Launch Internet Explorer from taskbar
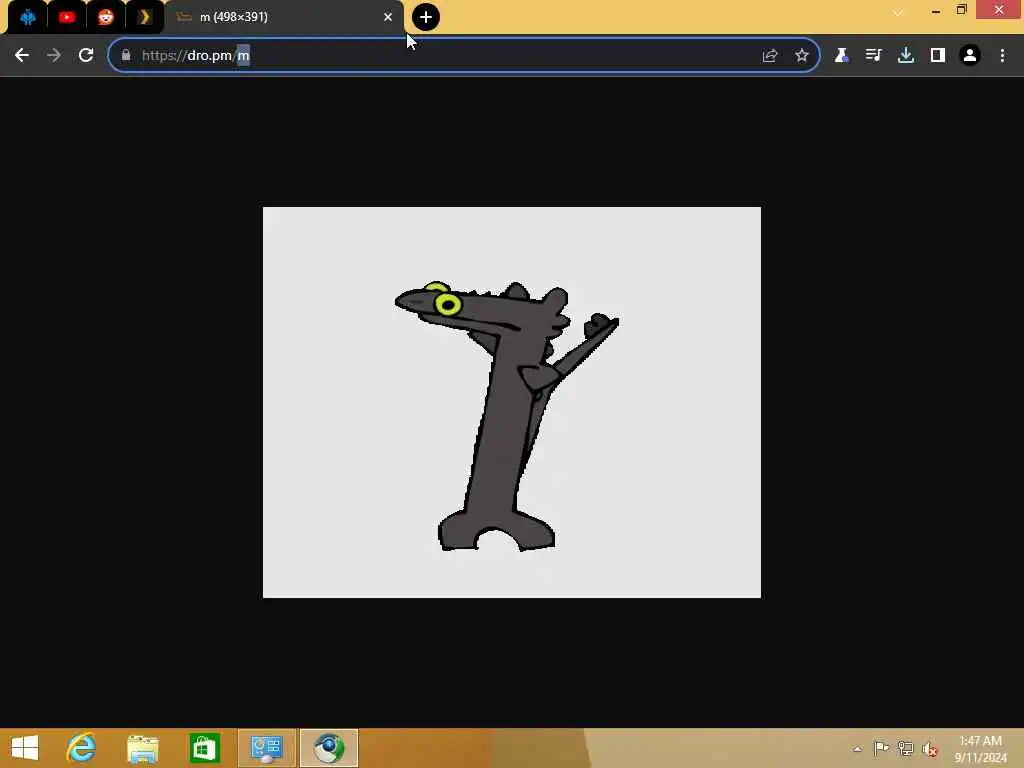Image resolution: width=1024 pixels, height=768 pixels. (x=82, y=748)
